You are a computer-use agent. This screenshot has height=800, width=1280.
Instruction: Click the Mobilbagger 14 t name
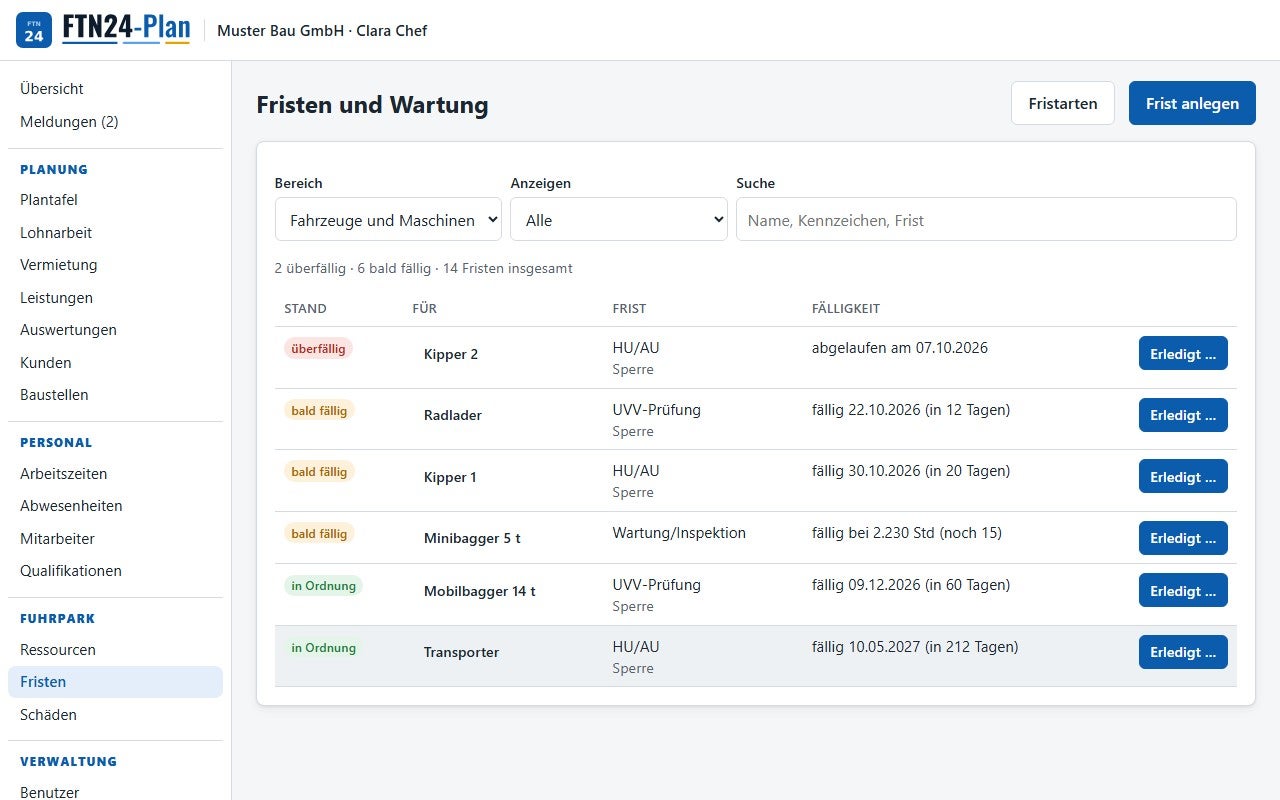(x=480, y=591)
